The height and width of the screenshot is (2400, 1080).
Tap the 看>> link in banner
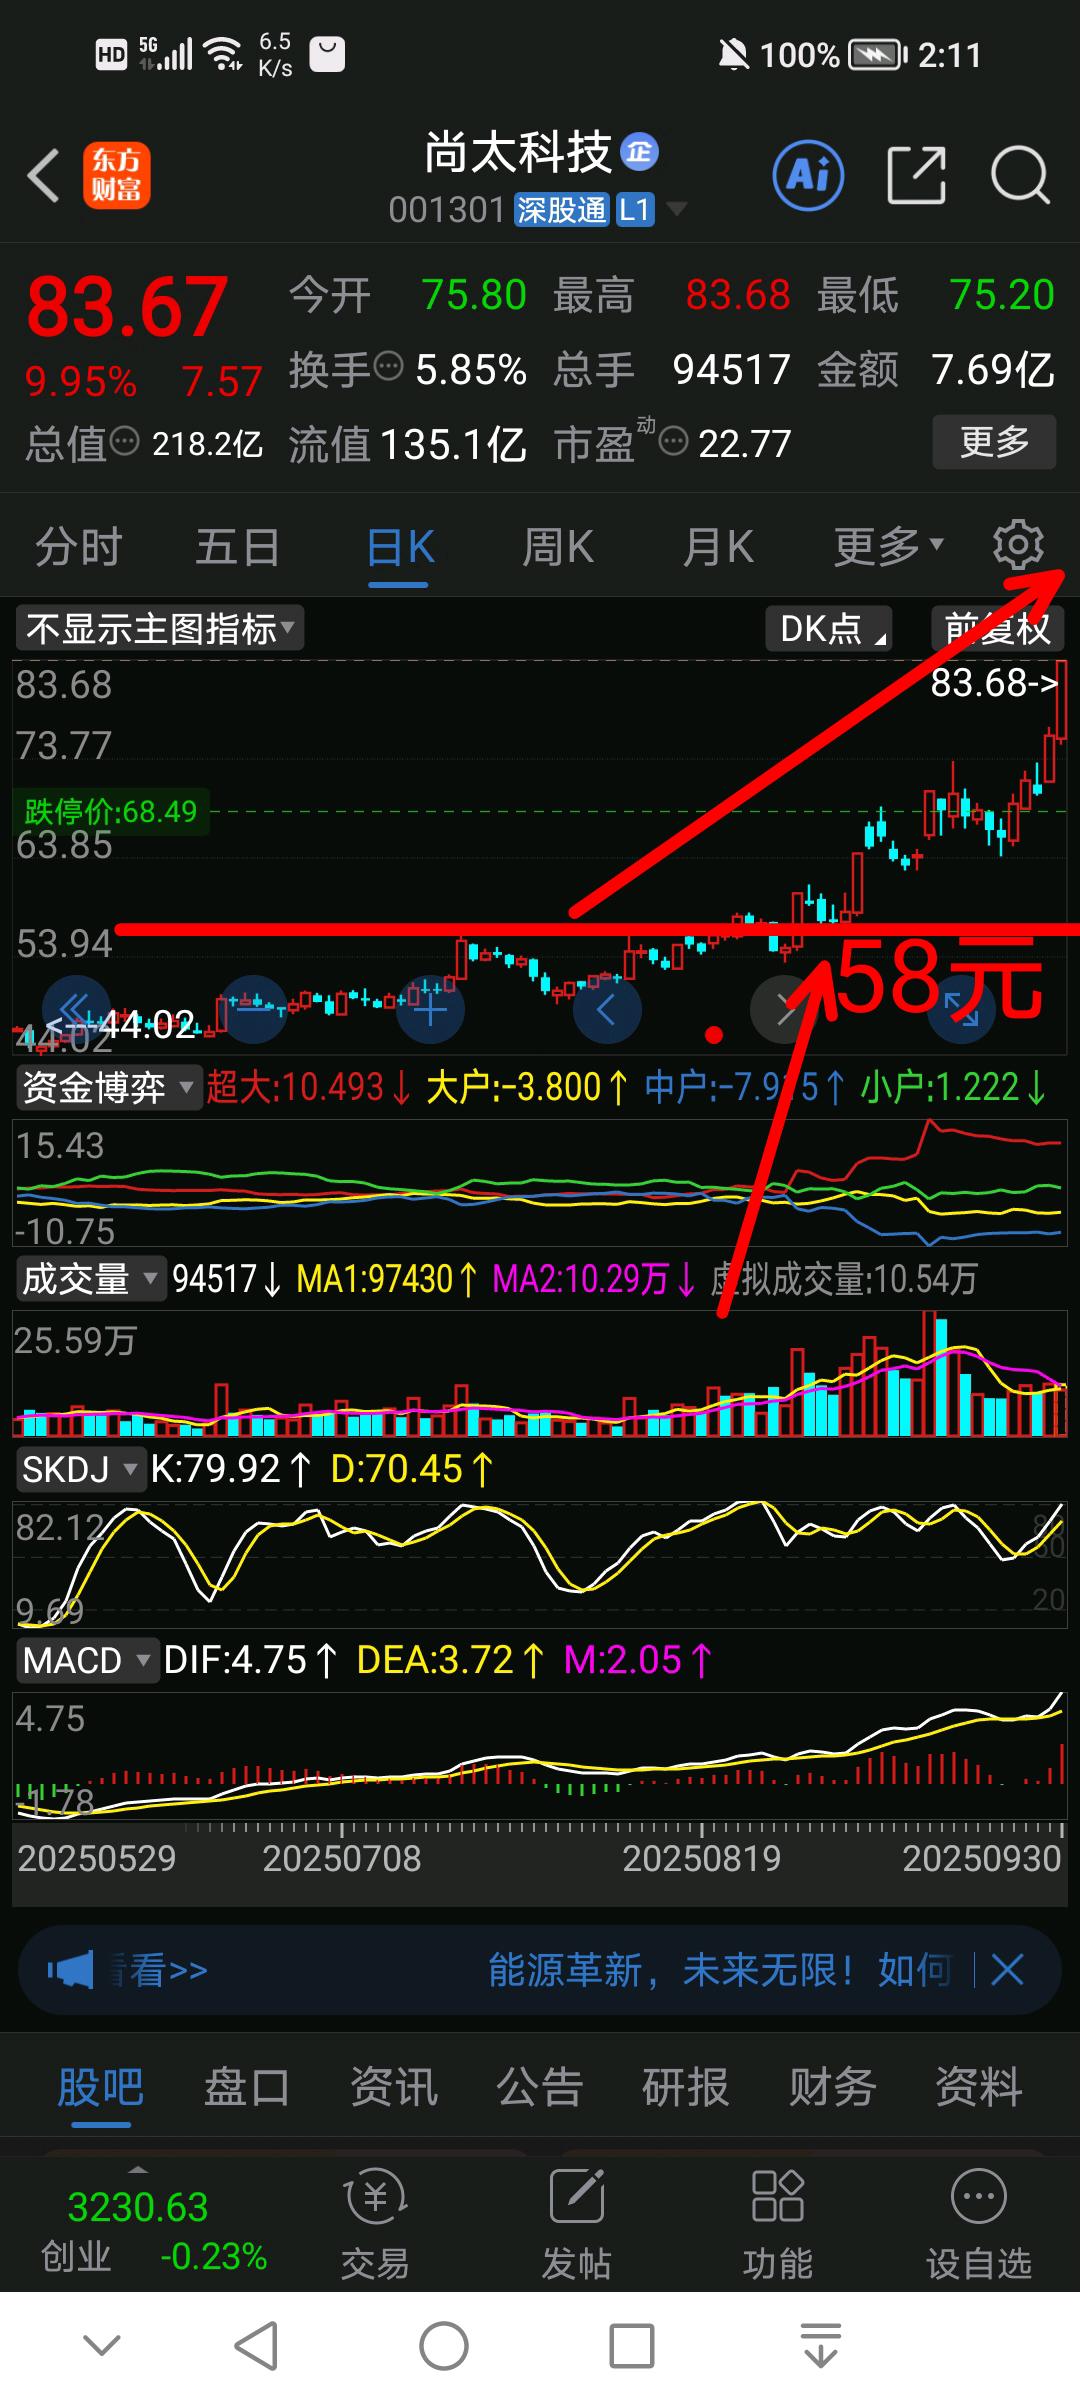pos(160,1970)
